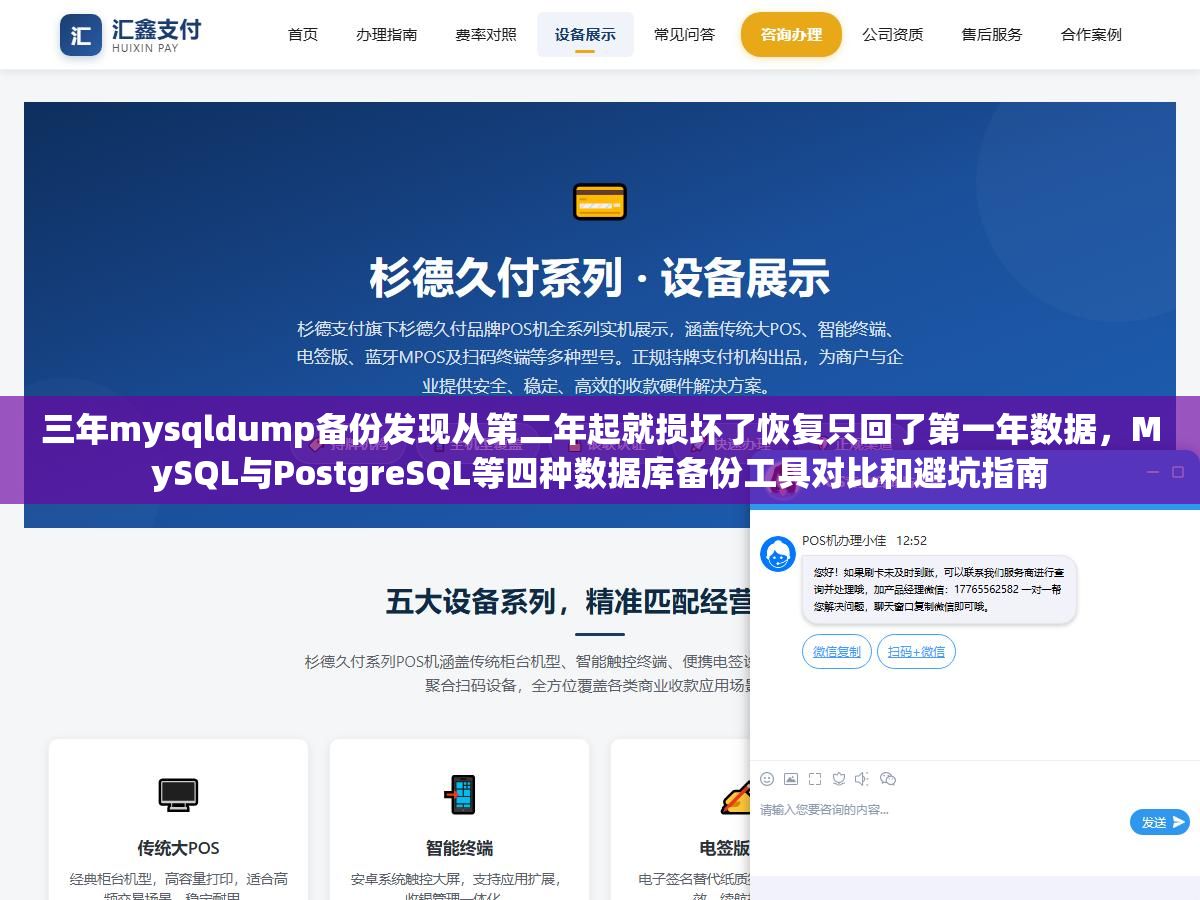The image size is (1200, 900).
Task: Open the 费率对照 menu item
Action: coord(486,34)
